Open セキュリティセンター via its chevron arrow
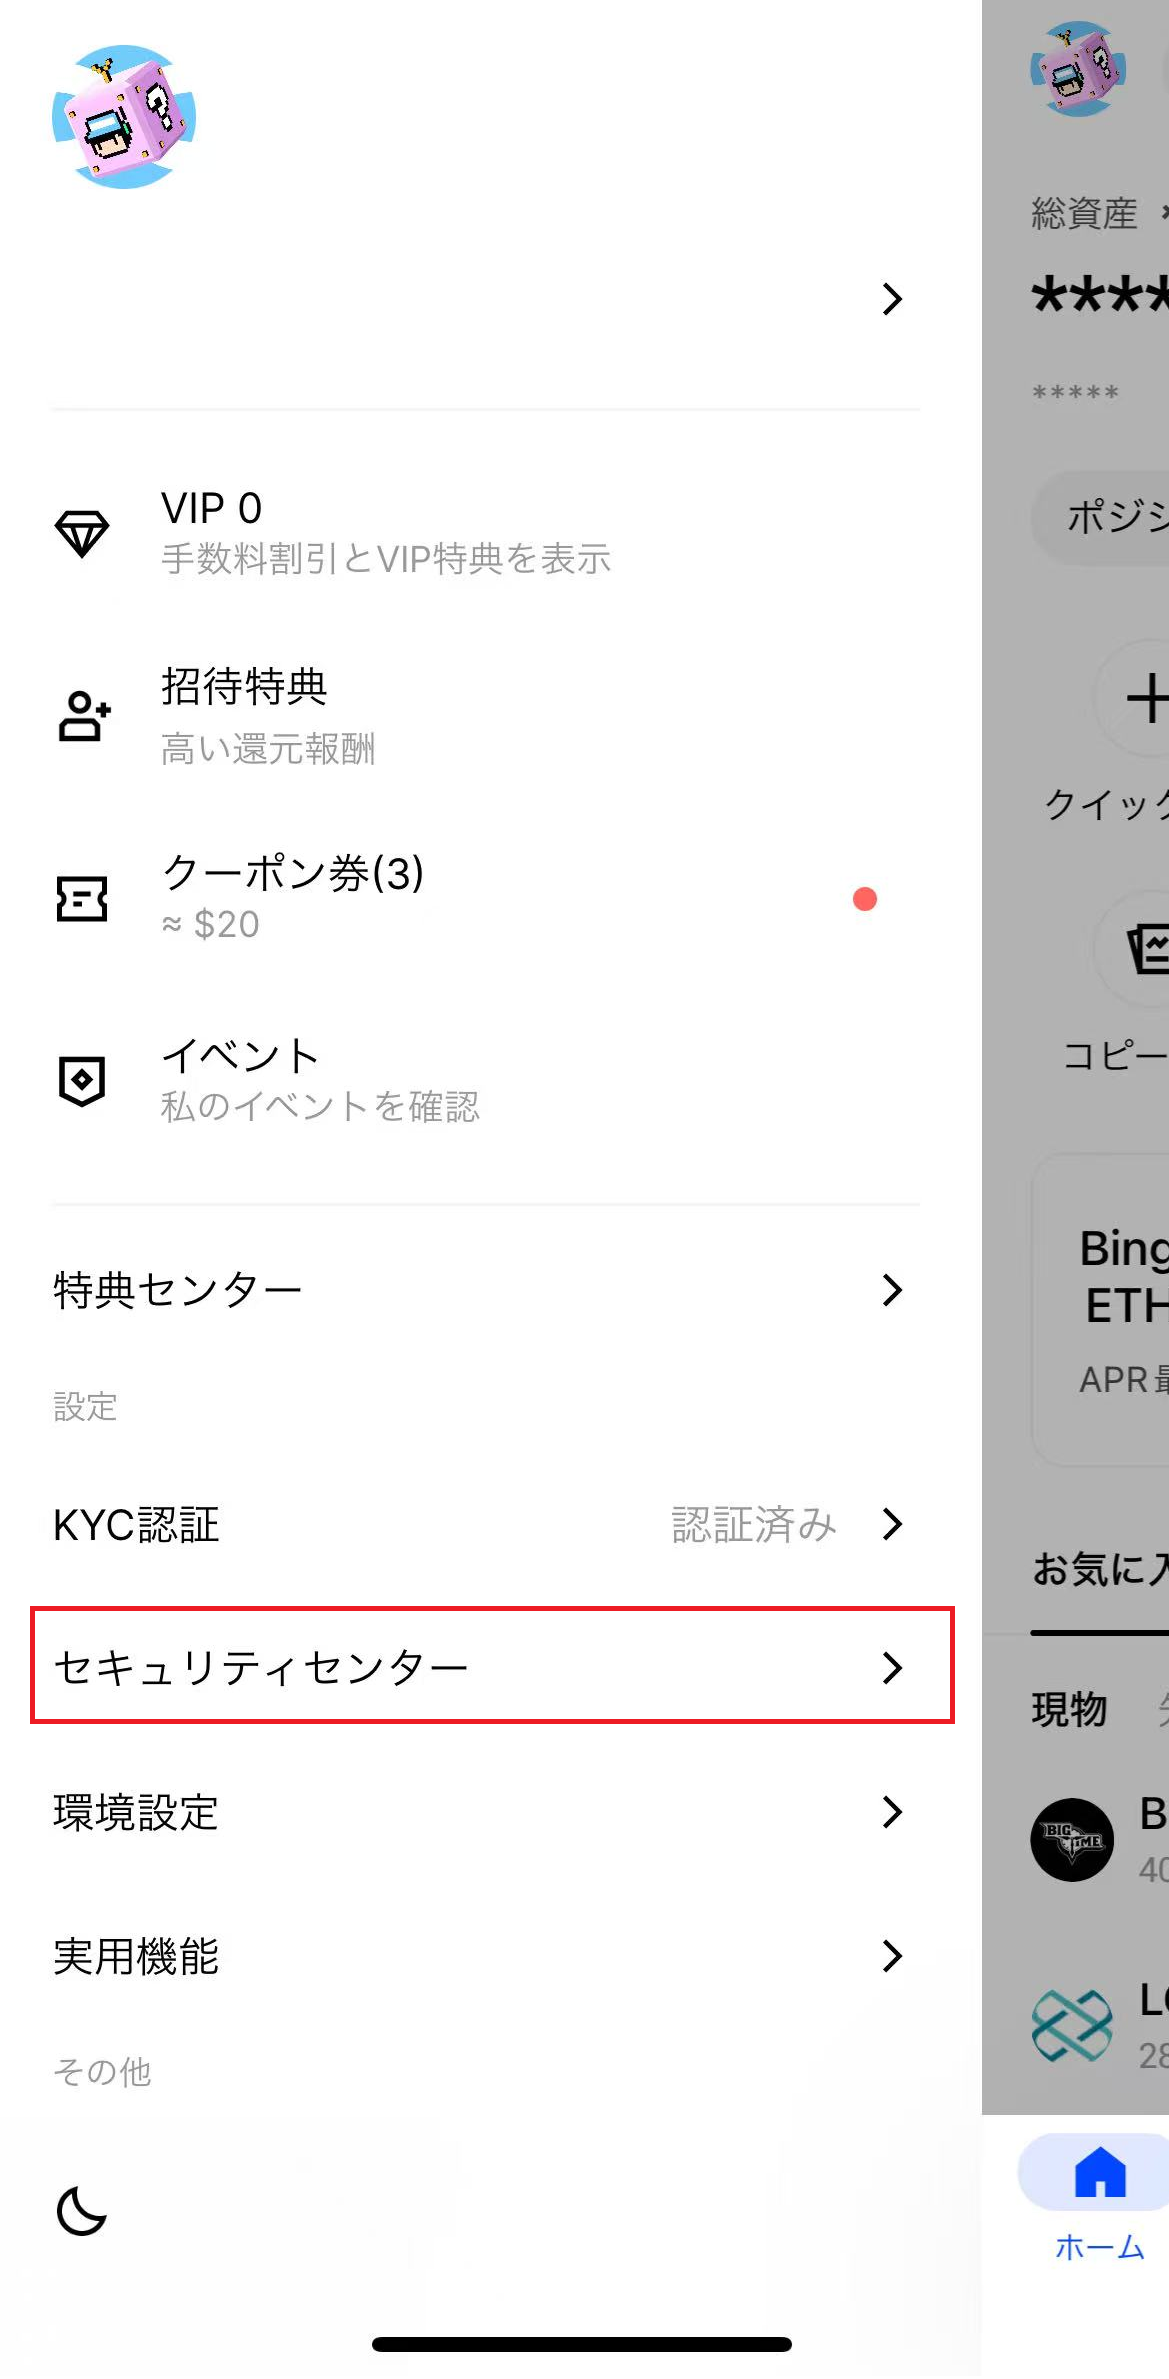Screen dimensions: 1169x2379 tap(891, 1668)
